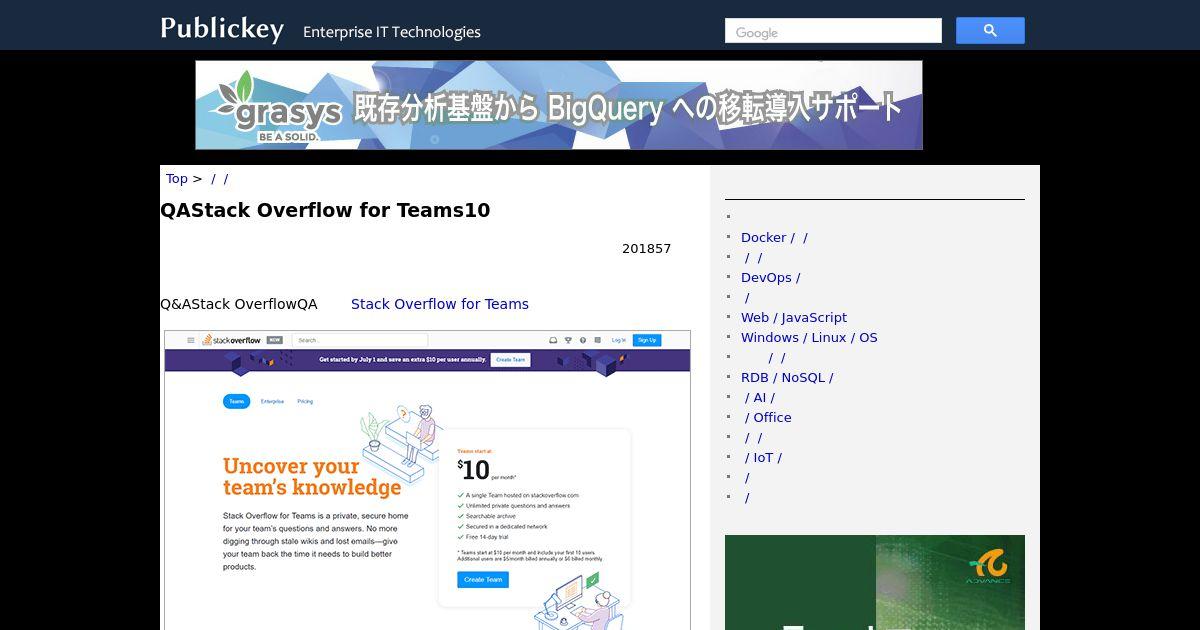1200x630 pixels.
Task: Open the DevOps category link
Action: 770,277
